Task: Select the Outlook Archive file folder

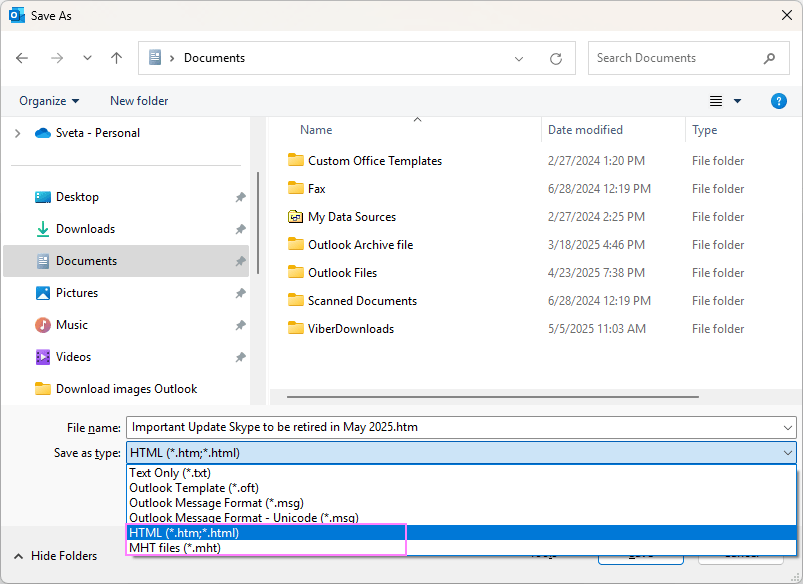Action: pyautogui.click(x=361, y=245)
